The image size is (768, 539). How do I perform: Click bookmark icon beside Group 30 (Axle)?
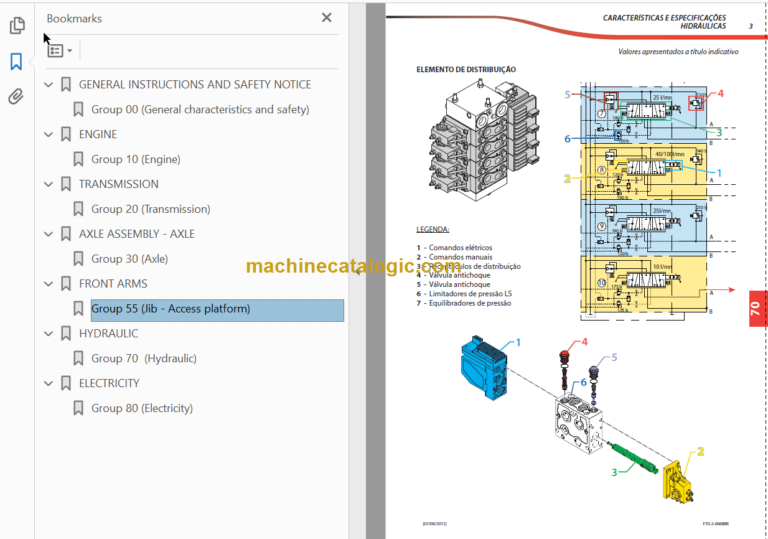[x=78, y=259]
